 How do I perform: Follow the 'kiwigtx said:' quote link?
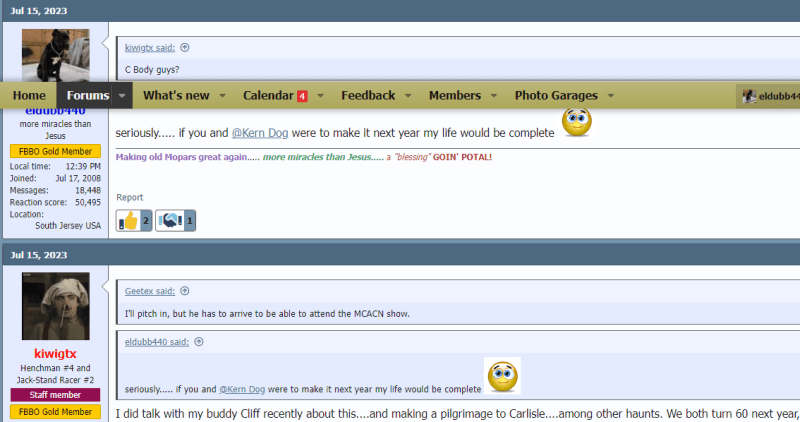point(150,48)
